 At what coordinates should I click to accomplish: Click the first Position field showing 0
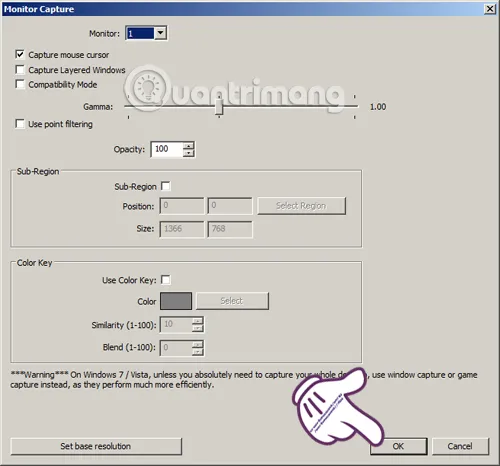182,206
